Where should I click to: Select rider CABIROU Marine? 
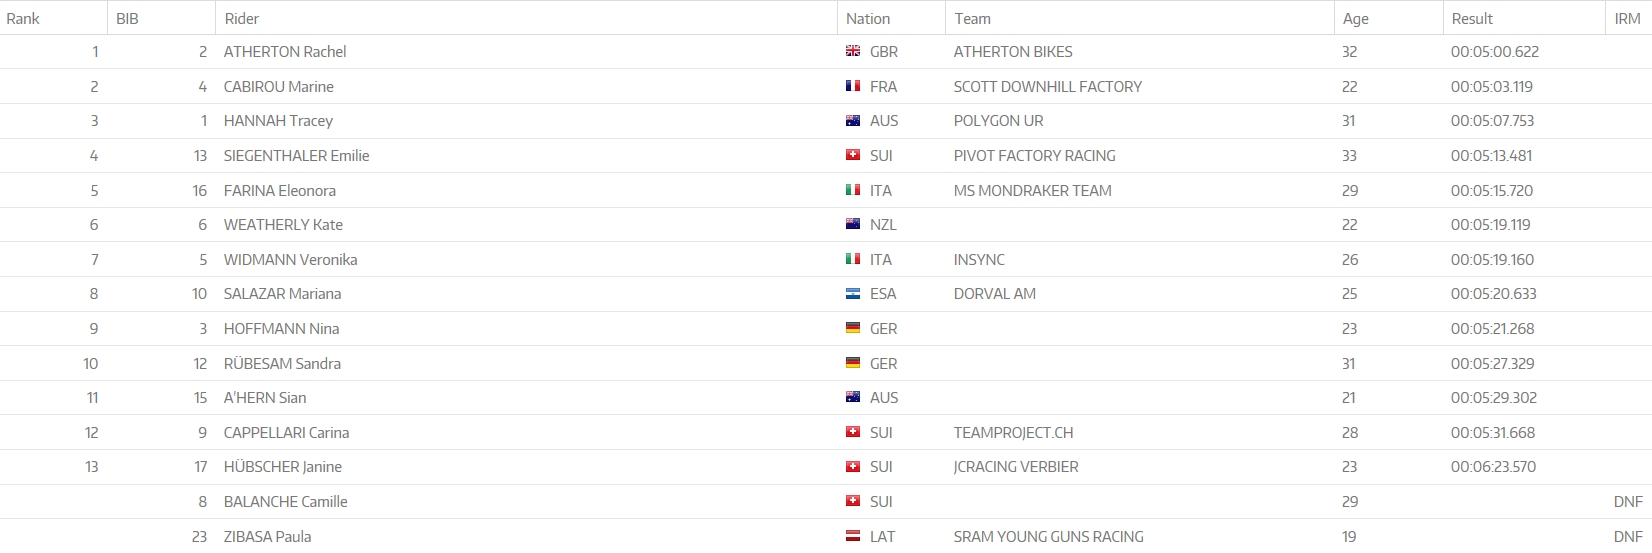(x=279, y=87)
